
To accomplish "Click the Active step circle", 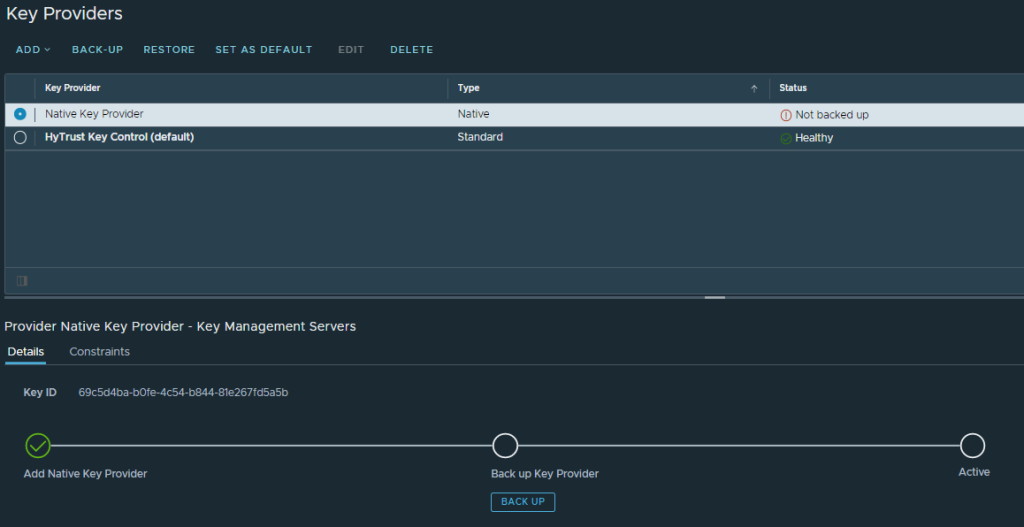I will pyautogui.click(x=972, y=445).
